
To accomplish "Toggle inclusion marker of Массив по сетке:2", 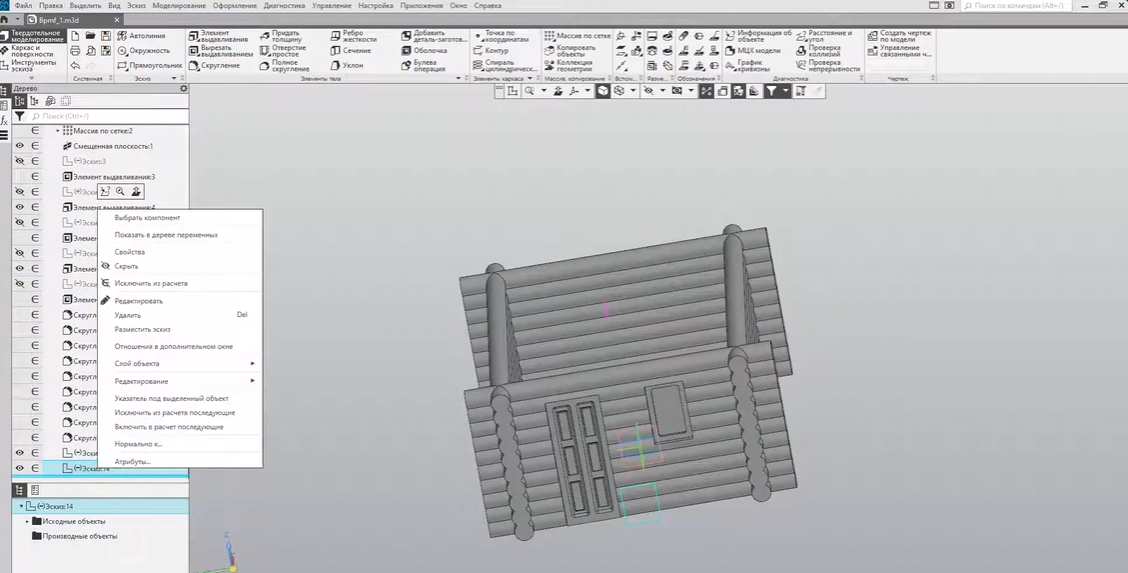I will [35, 131].
